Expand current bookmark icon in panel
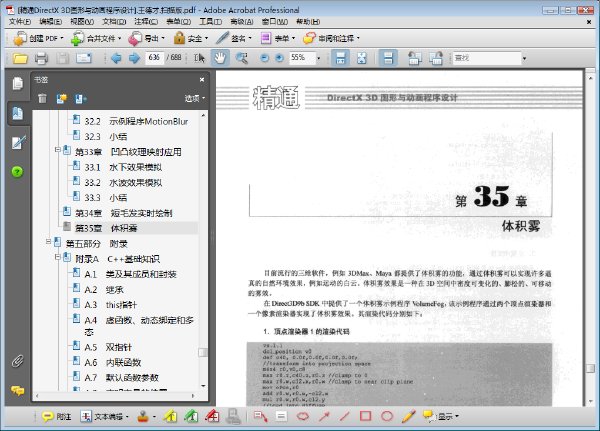Image resolution: width=600 pixels, height=431 pixels. [x=80, y=99]
